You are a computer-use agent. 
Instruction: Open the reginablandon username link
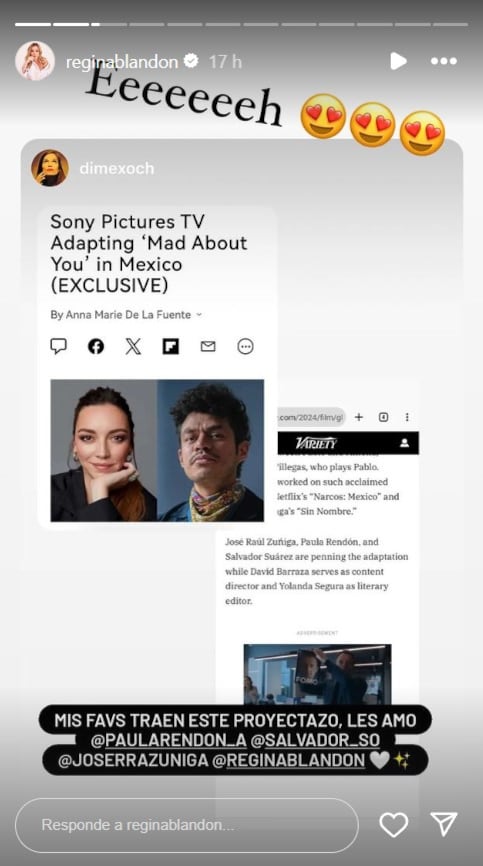(x=121, y=62)
